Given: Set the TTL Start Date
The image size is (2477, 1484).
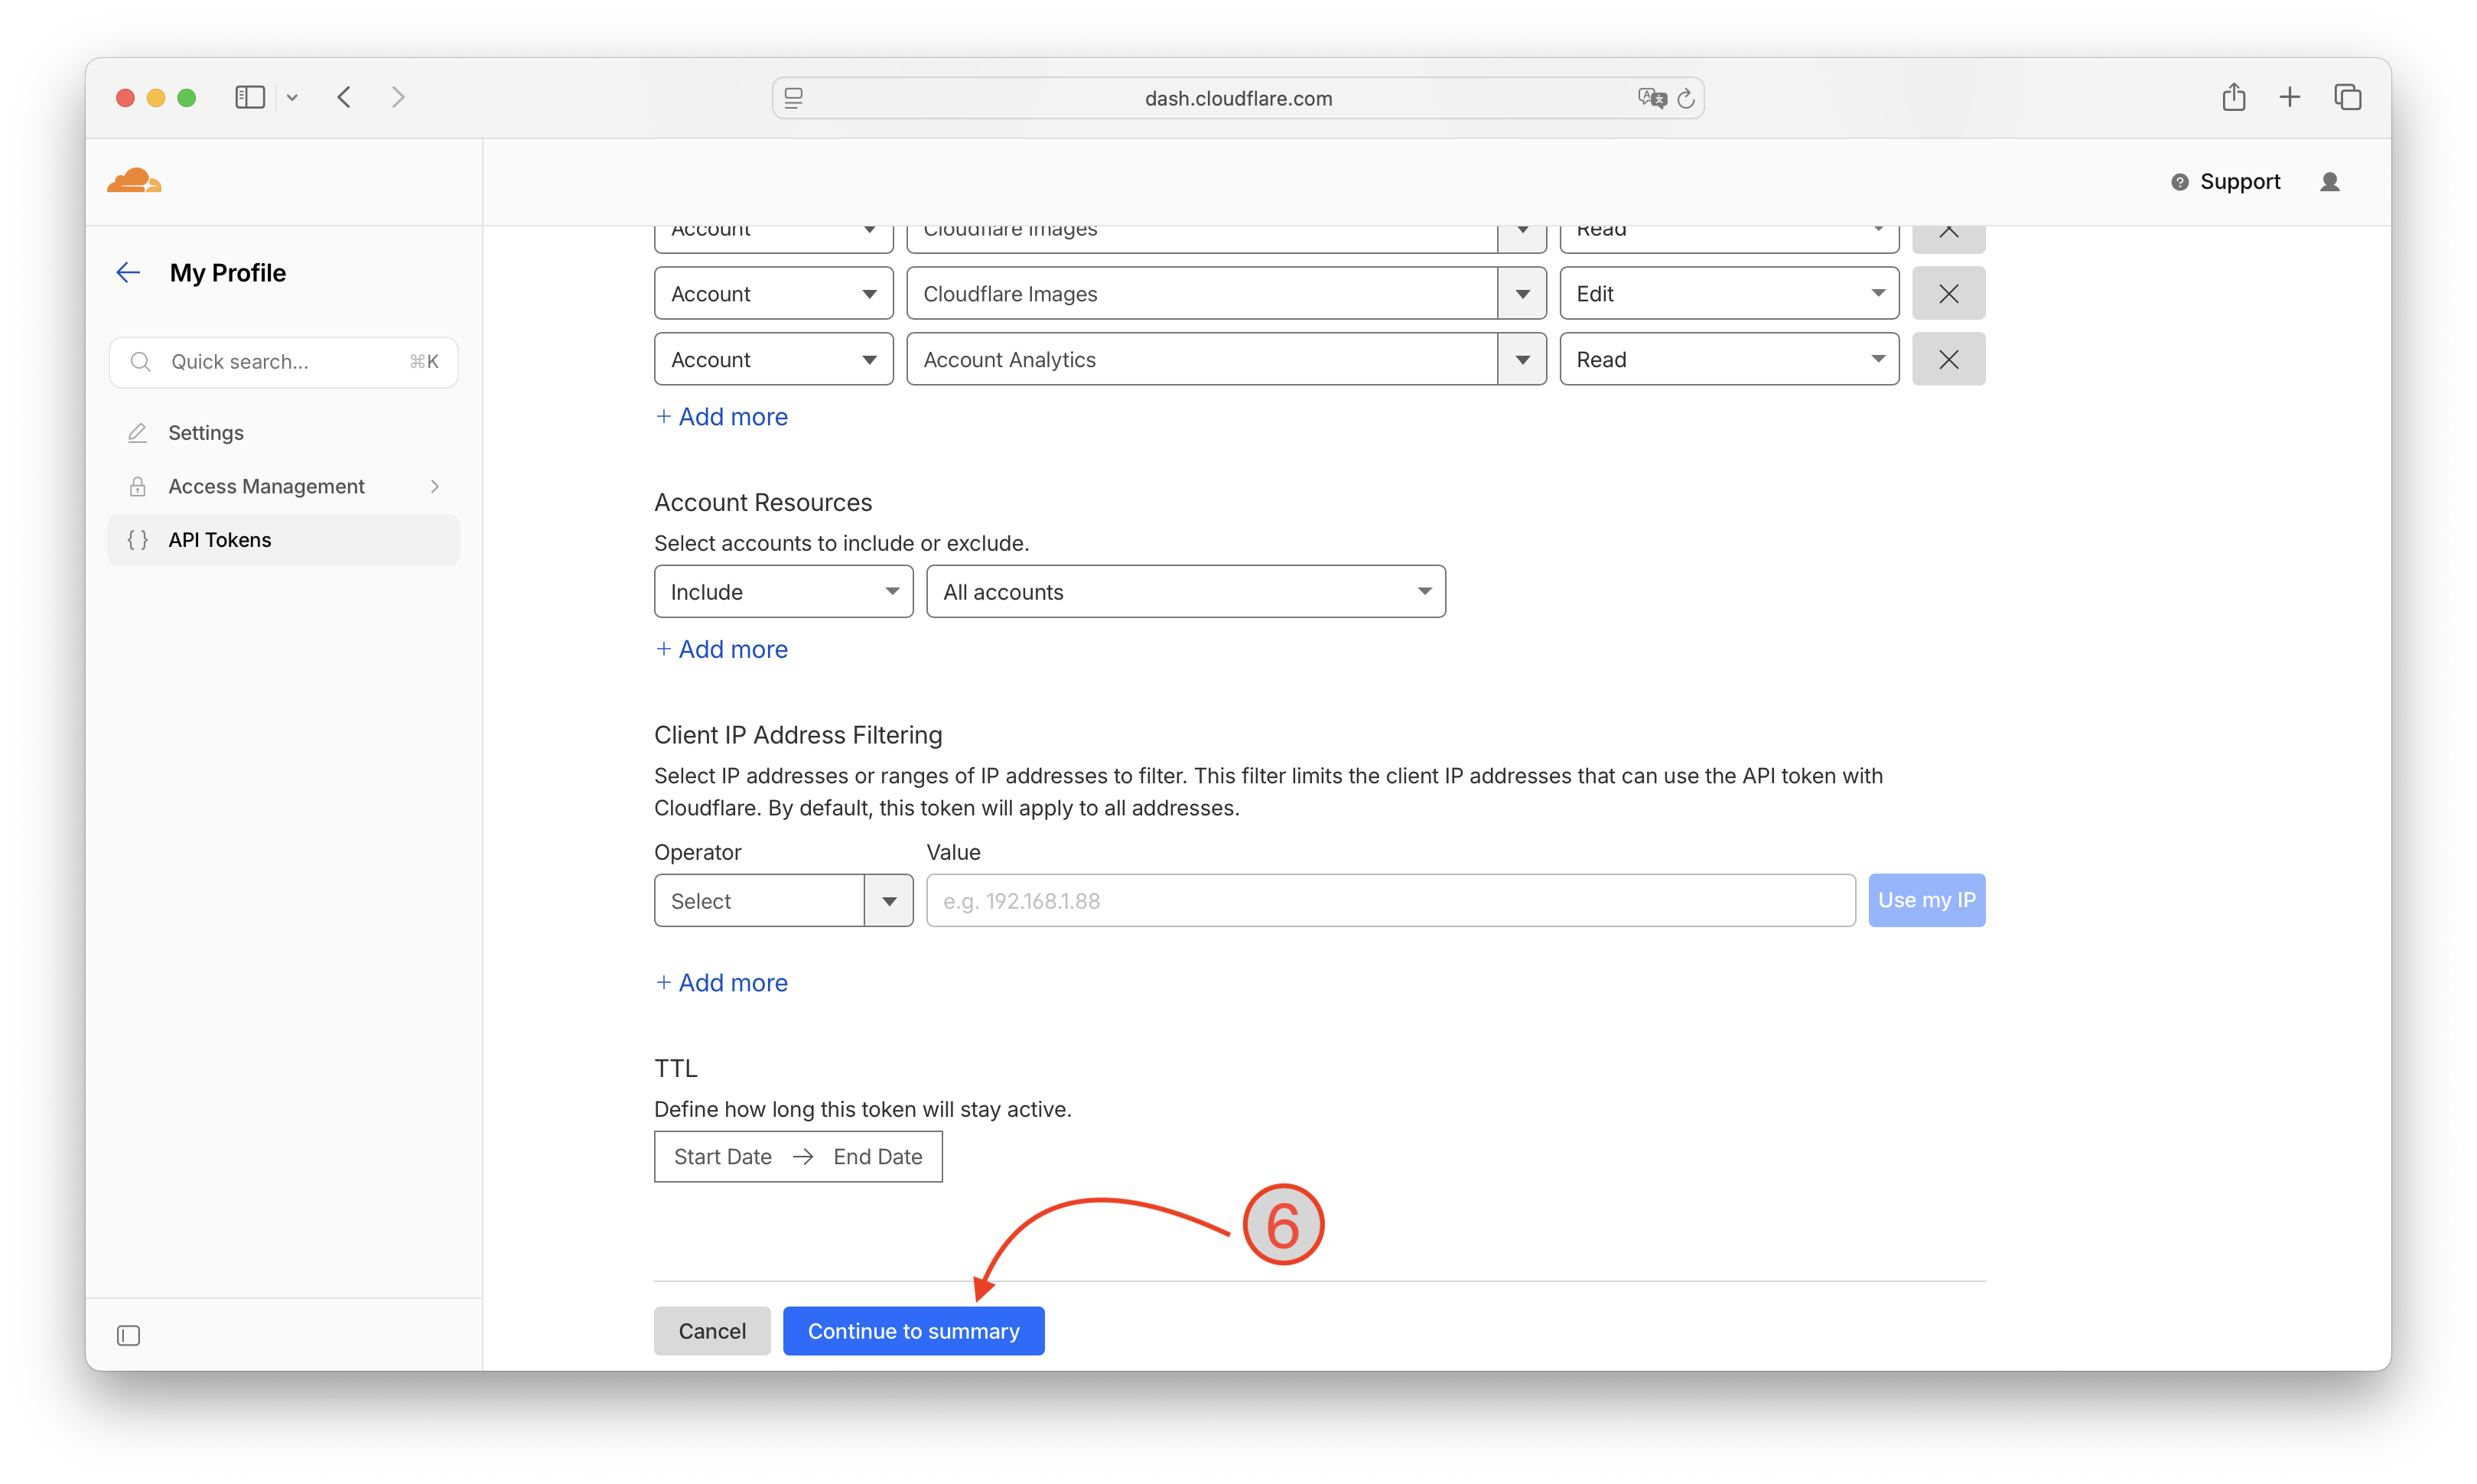Looking at the screenshot, I should tap(722, 1157).
